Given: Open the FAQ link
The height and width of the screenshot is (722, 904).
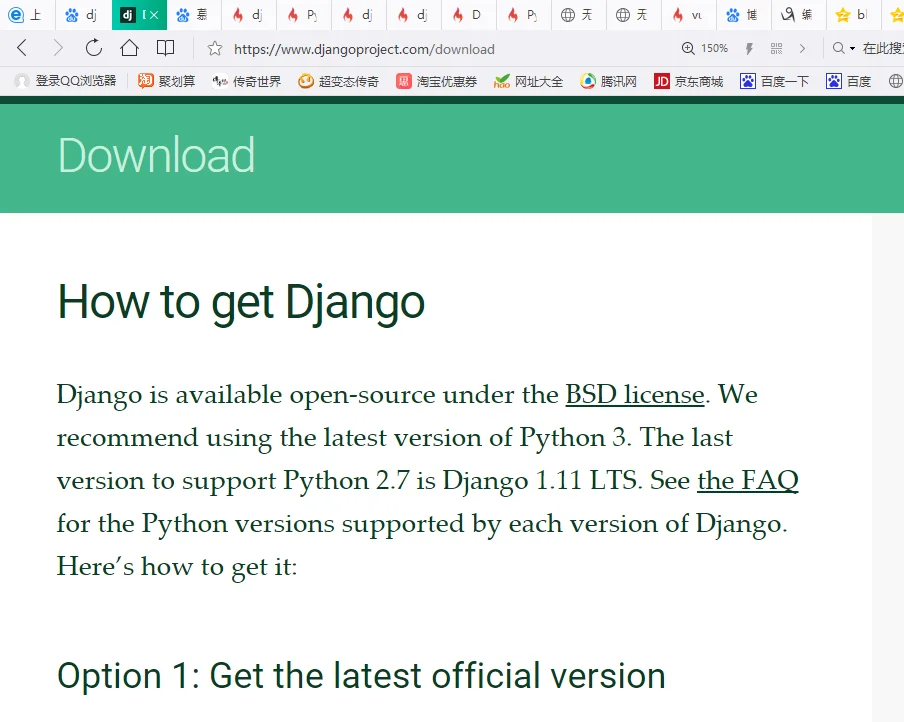Looking at the screenshot, I should point(748,481).
